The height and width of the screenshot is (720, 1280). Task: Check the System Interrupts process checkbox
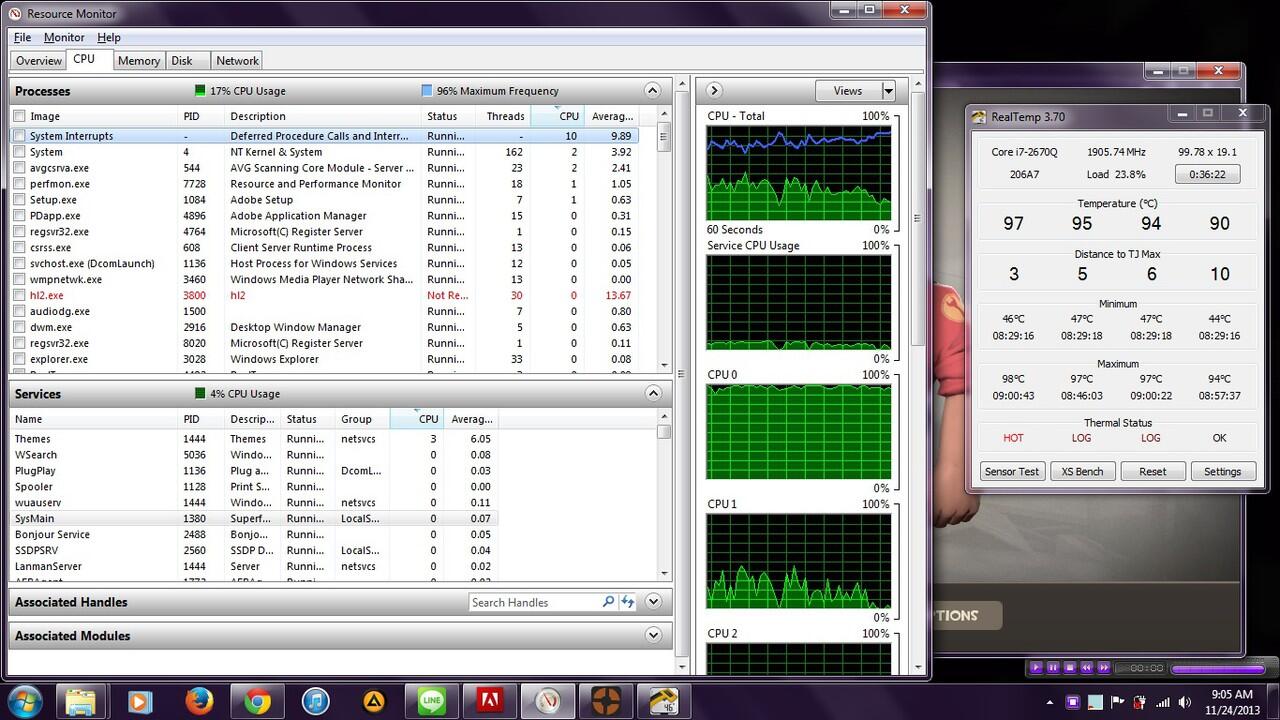click(x=19, y=136)
